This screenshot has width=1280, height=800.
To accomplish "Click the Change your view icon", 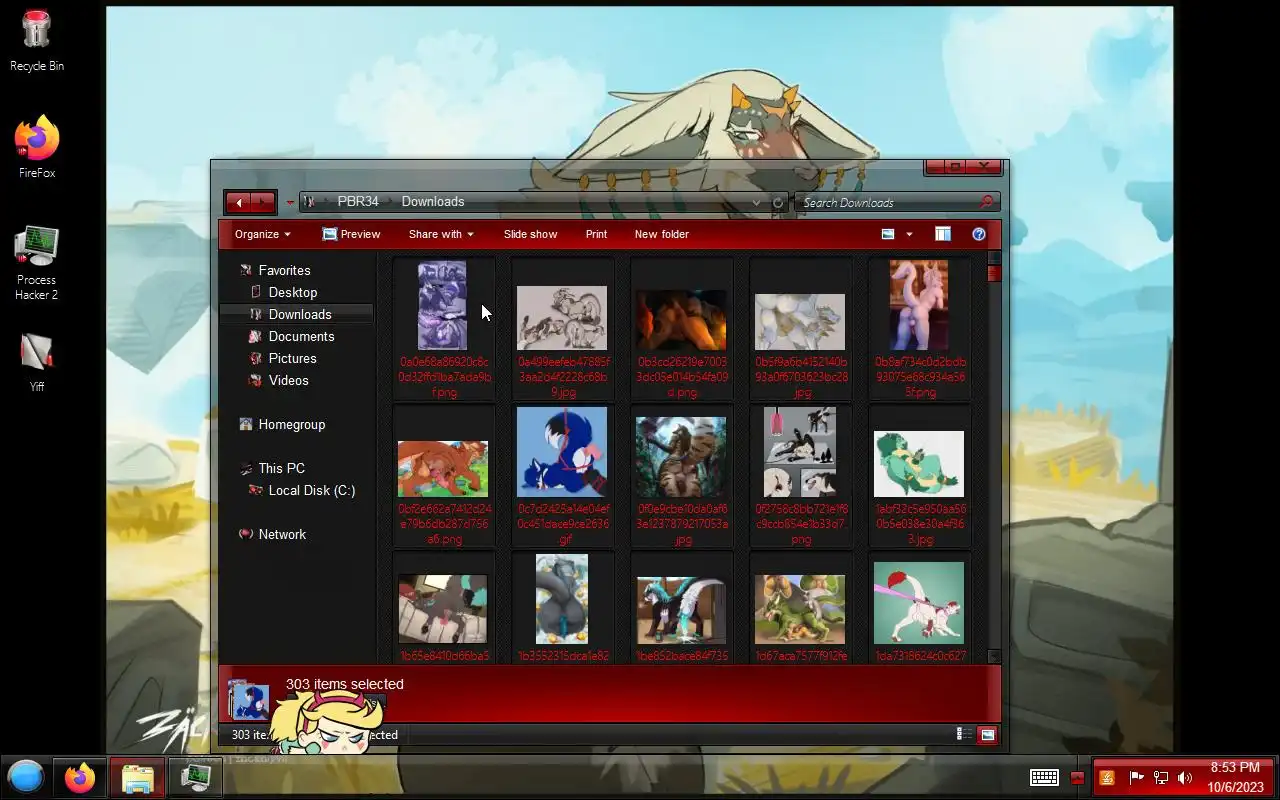I will point(888,234).
